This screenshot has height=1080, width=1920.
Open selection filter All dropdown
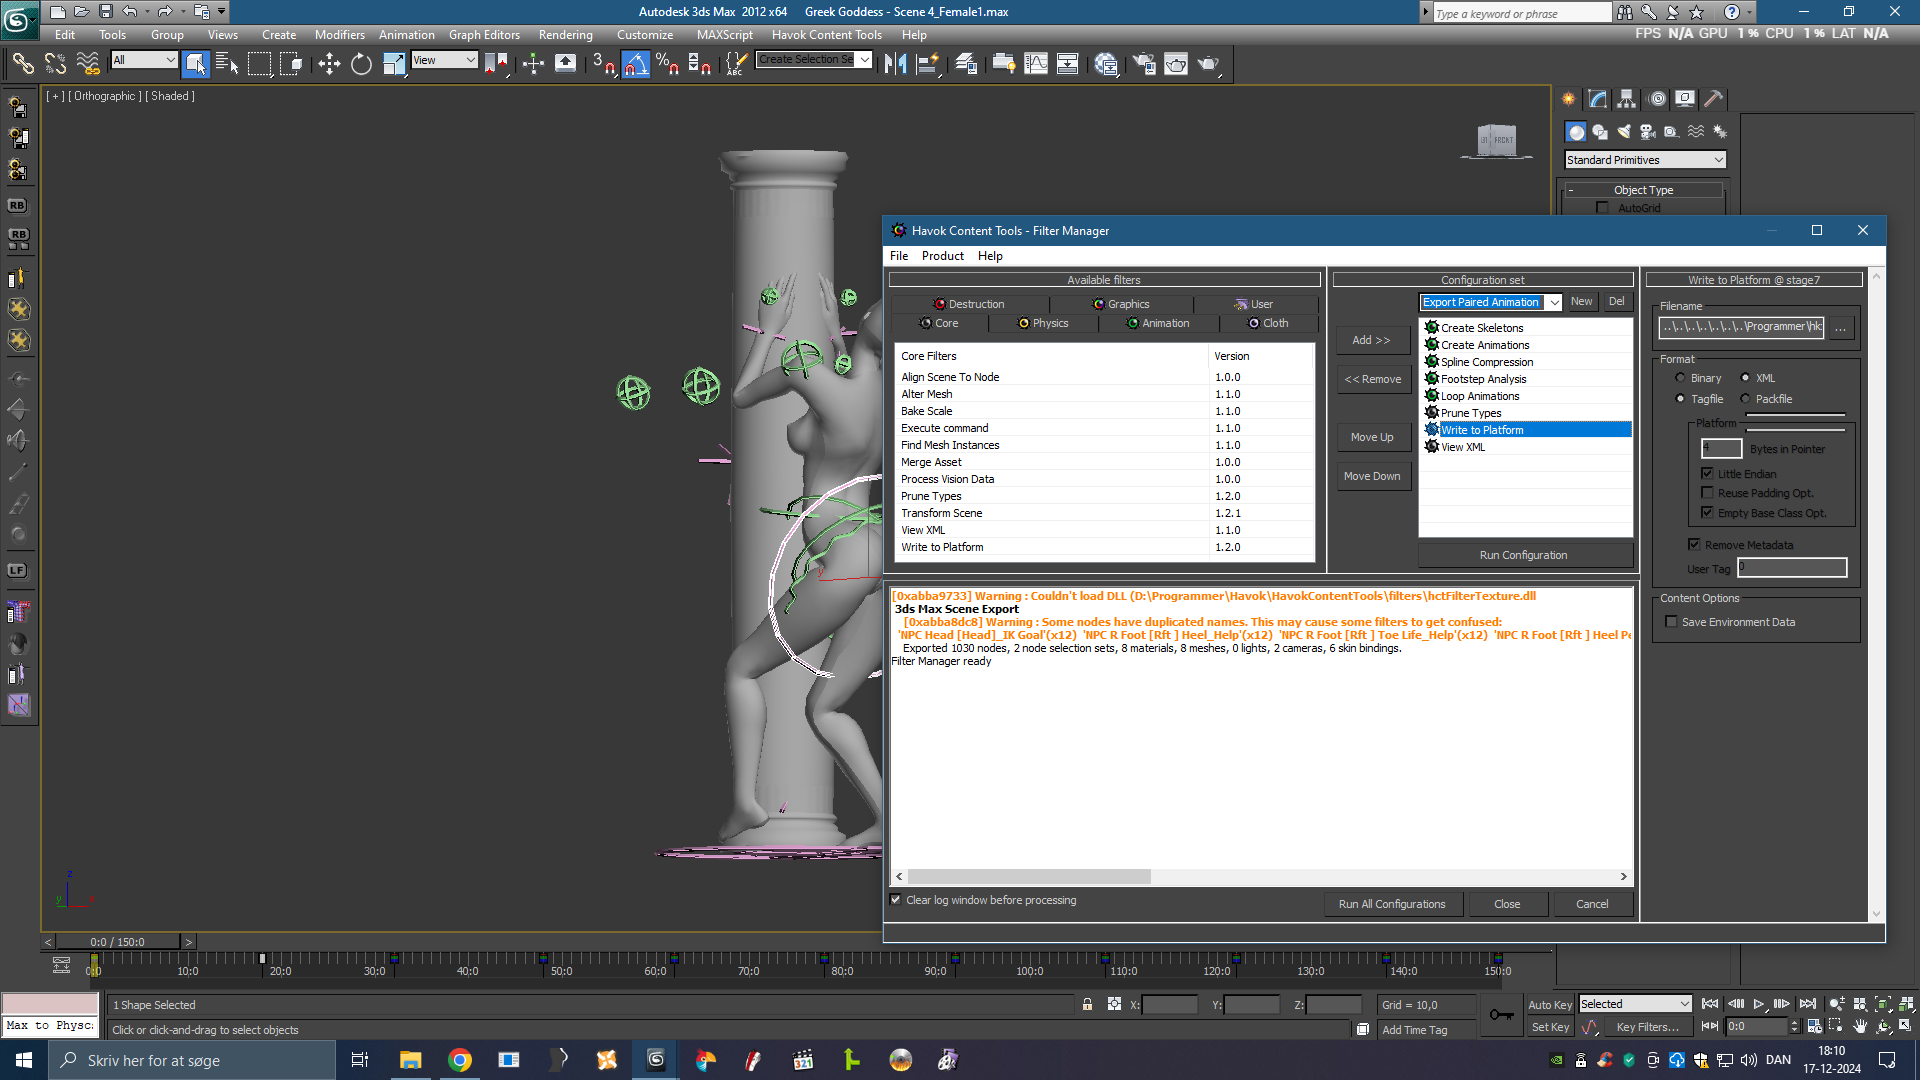(144, 60)
